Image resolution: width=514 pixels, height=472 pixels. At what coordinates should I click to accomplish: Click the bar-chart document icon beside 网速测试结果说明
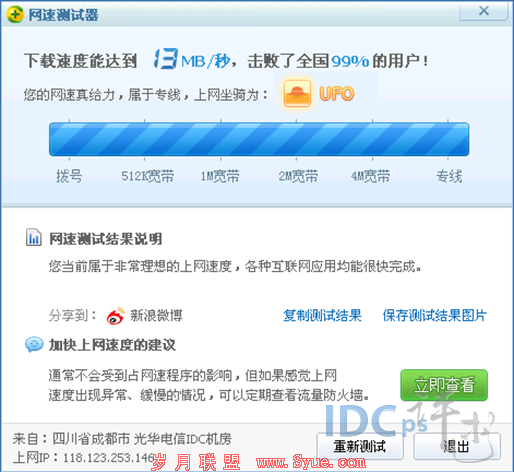click(x=34, y=237)
